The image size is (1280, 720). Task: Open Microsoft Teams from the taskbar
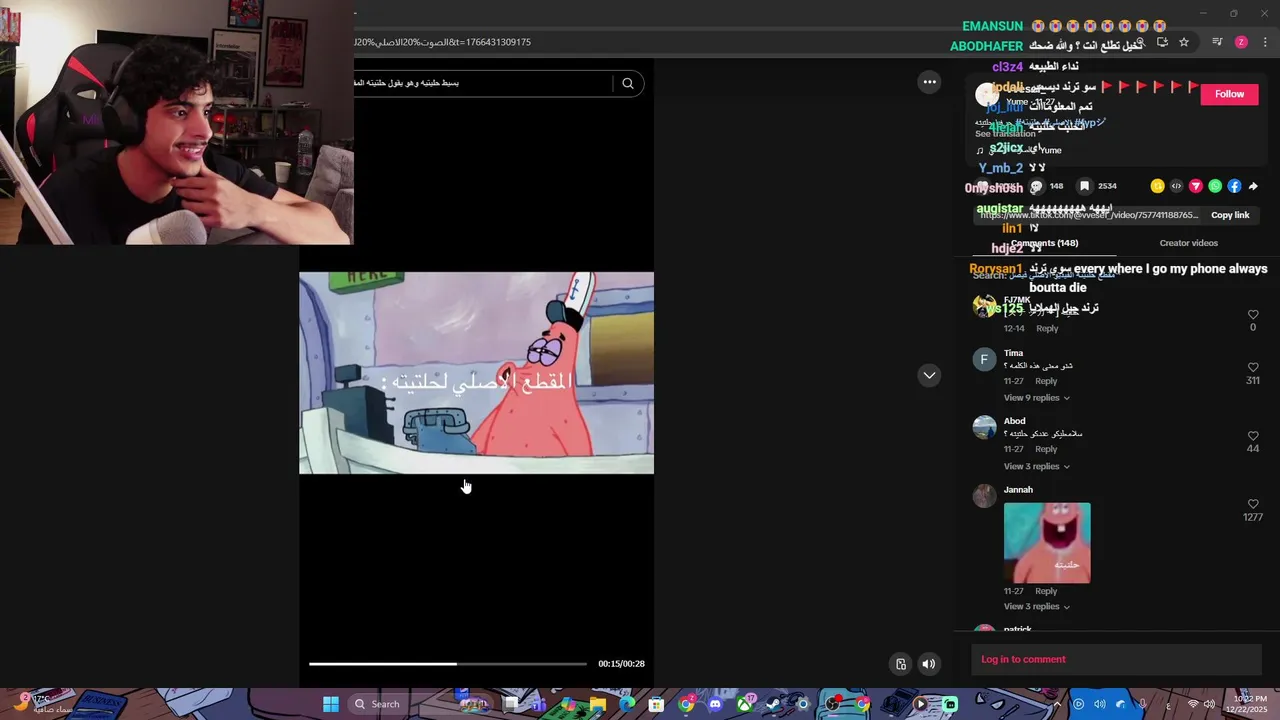pos(540,704)
